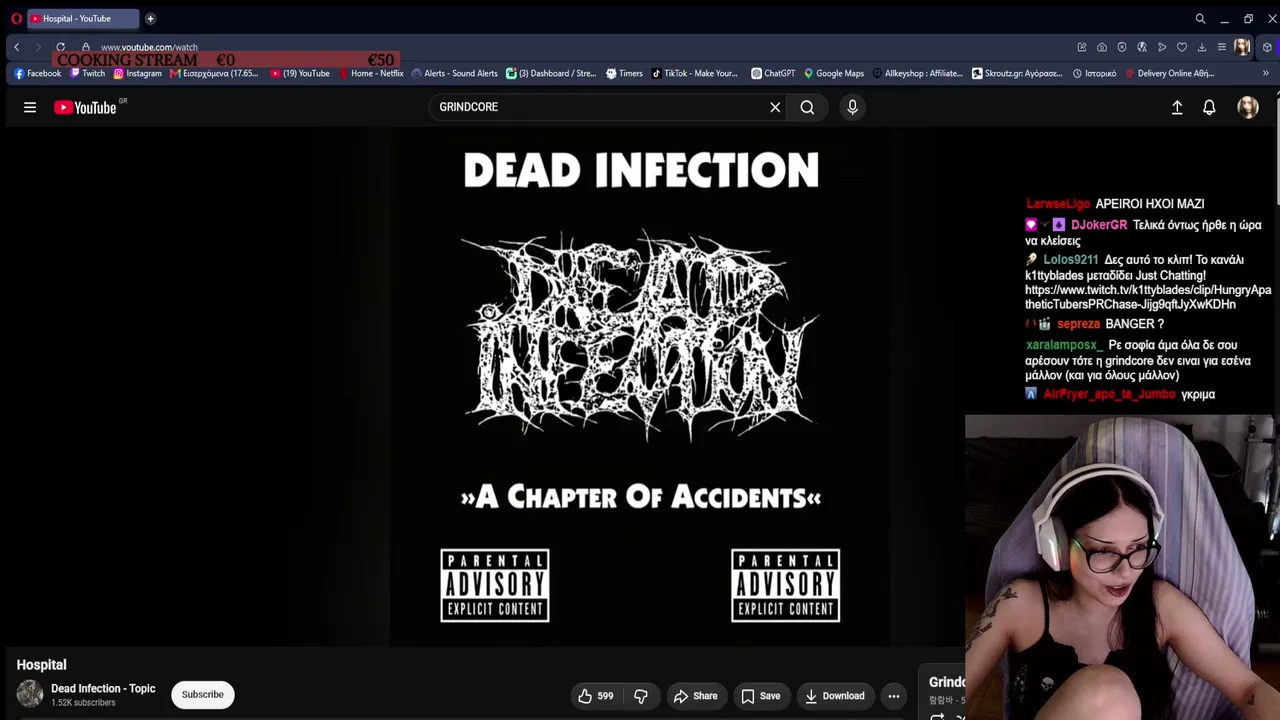
Task: Show more bookmarks with double chevron
Action: (1265, 73)
